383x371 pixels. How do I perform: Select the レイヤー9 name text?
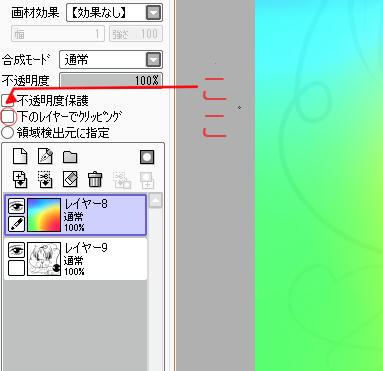click(86, 248)
